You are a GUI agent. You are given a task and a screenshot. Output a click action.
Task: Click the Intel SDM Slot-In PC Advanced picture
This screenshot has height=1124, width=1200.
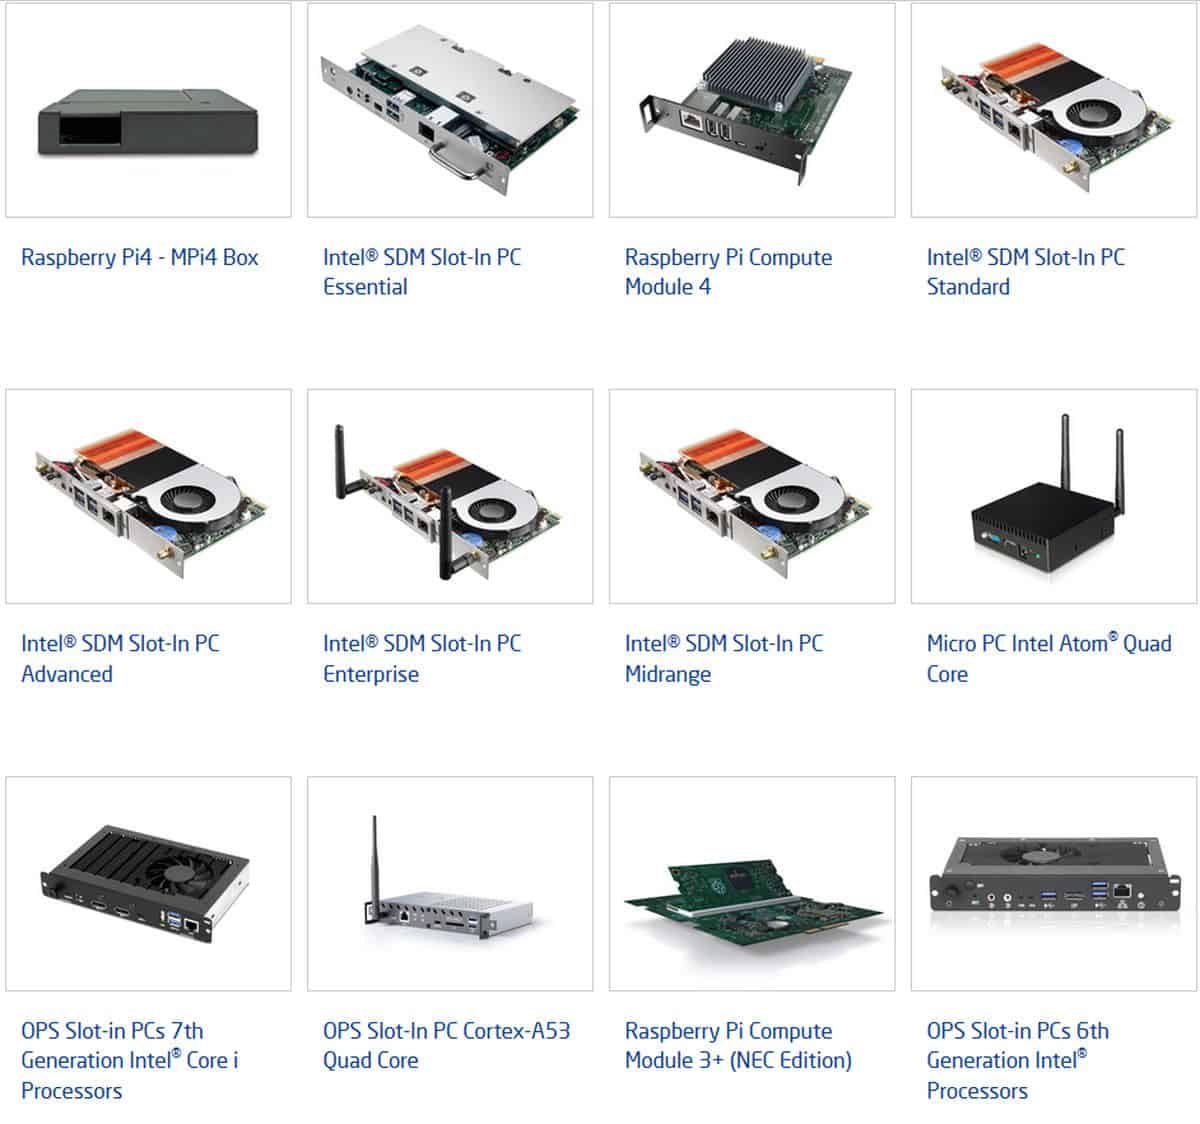(148, 496)
